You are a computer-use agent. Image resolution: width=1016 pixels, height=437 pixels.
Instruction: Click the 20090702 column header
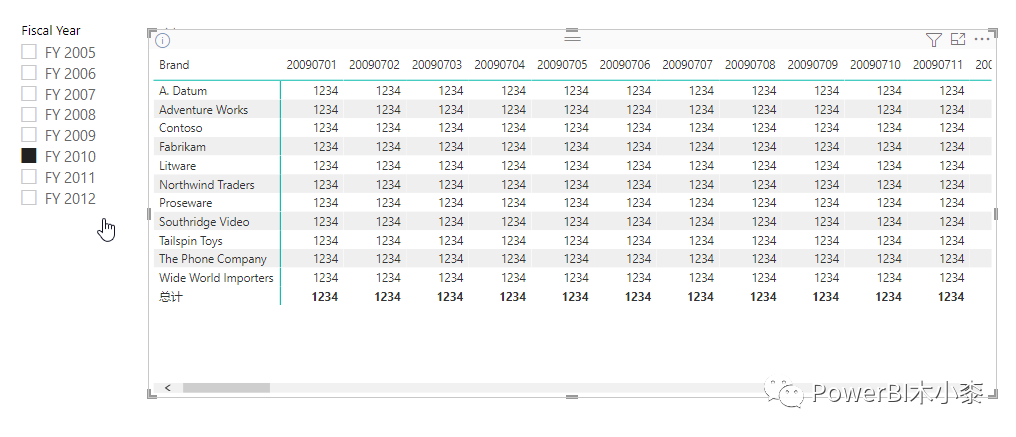point(375,65)
